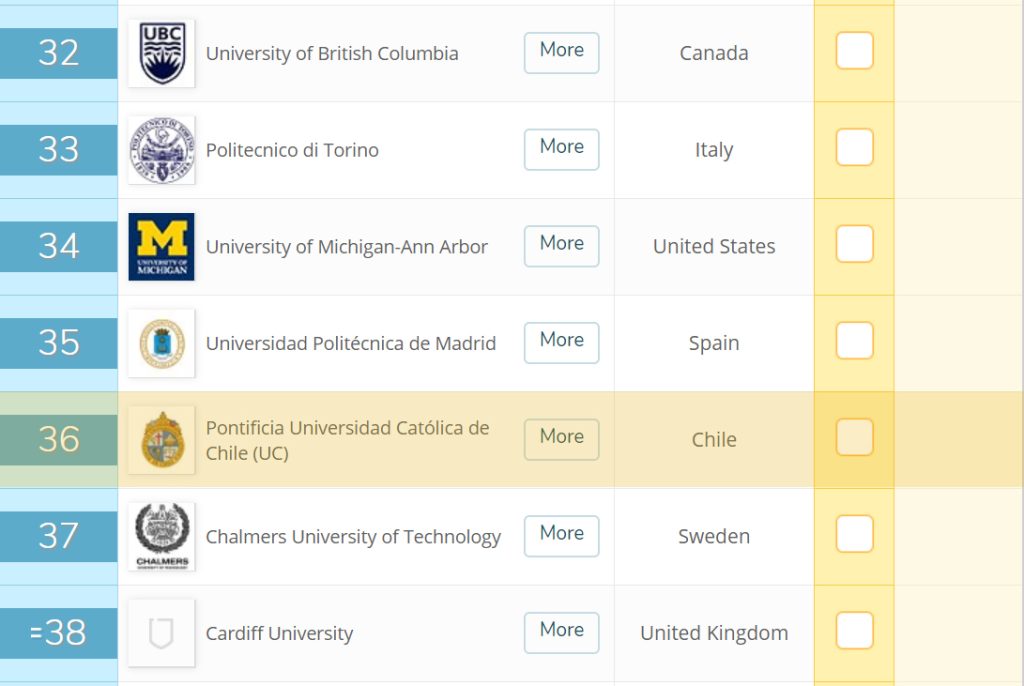This screenshot has height=686, width=1024.
Task: Tick the compare checkbox for Politecnico di Torino
Action: coord(854,148)
